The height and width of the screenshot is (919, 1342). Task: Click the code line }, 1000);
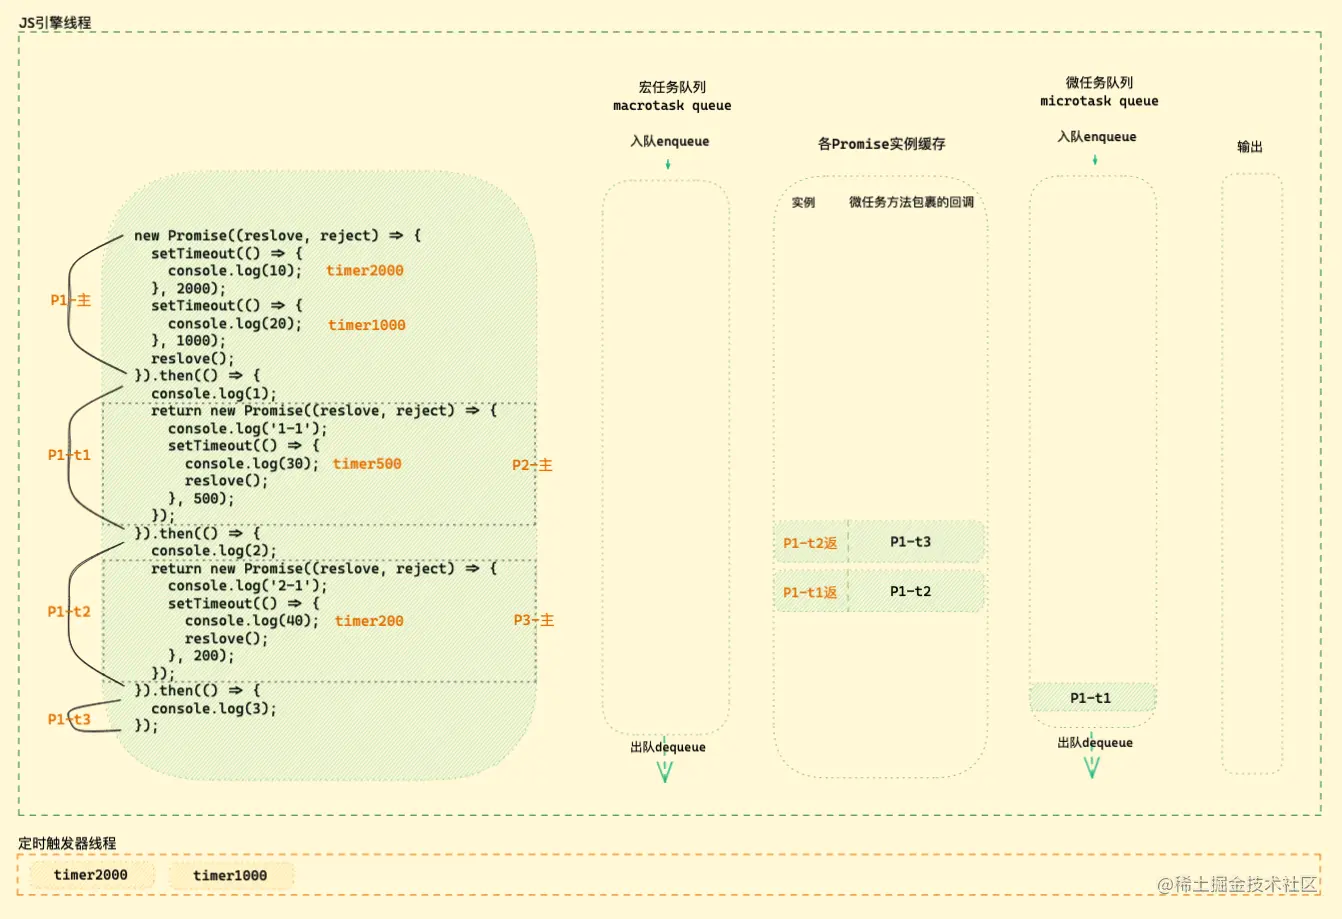click(x=189, y=341)
